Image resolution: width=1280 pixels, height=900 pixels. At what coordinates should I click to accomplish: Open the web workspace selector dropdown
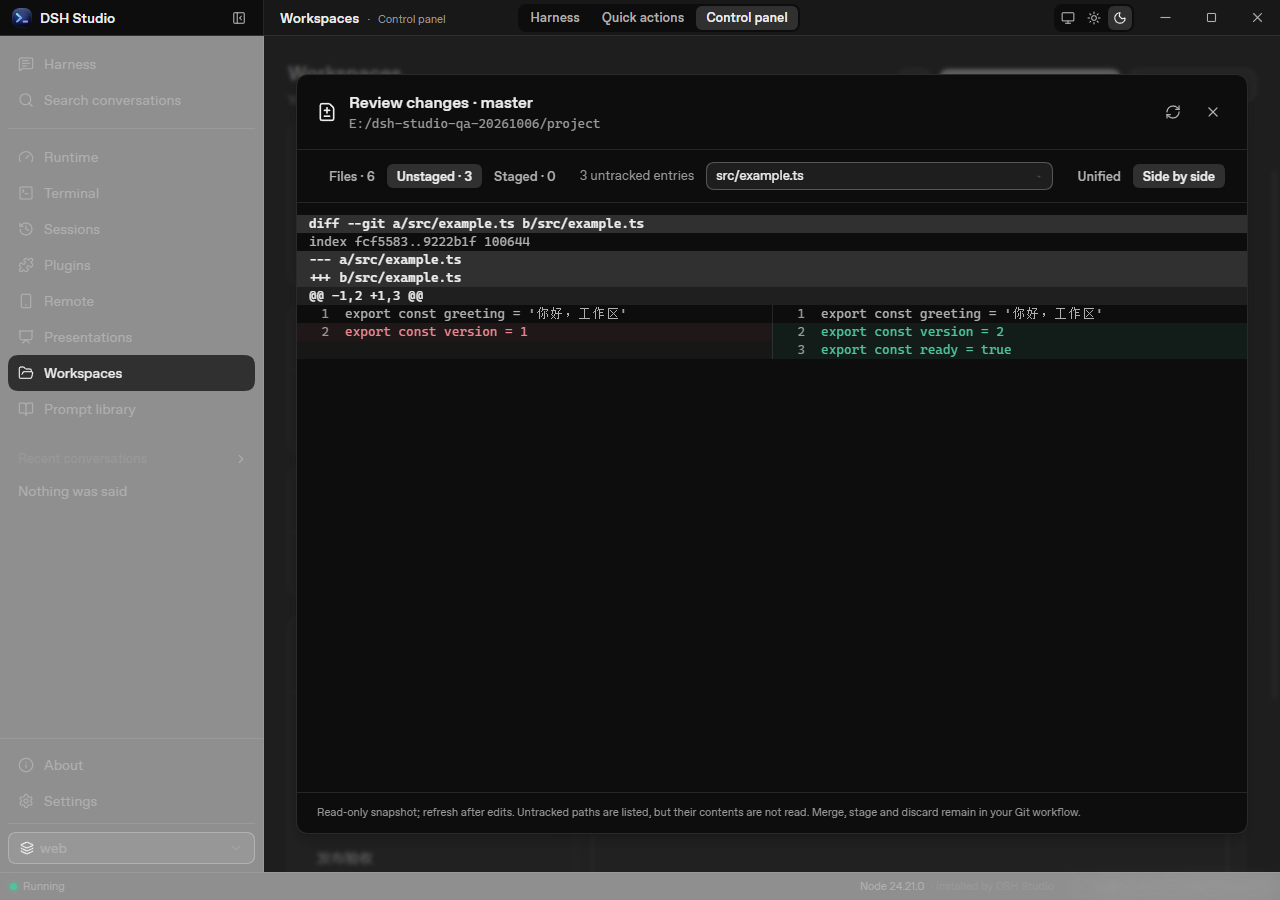[x=131, y=848]
